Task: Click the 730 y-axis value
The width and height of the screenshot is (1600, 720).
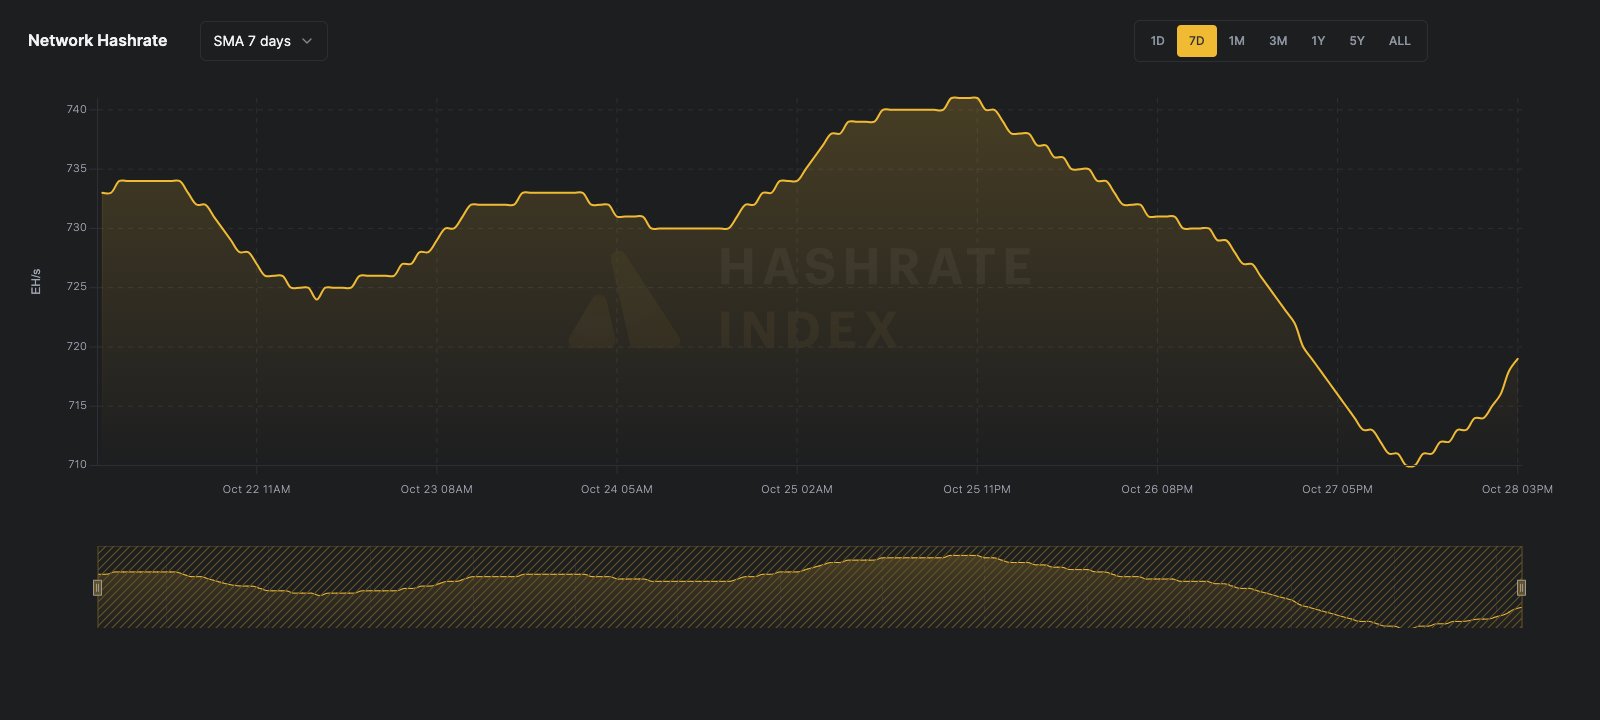Action: (77, 227)
